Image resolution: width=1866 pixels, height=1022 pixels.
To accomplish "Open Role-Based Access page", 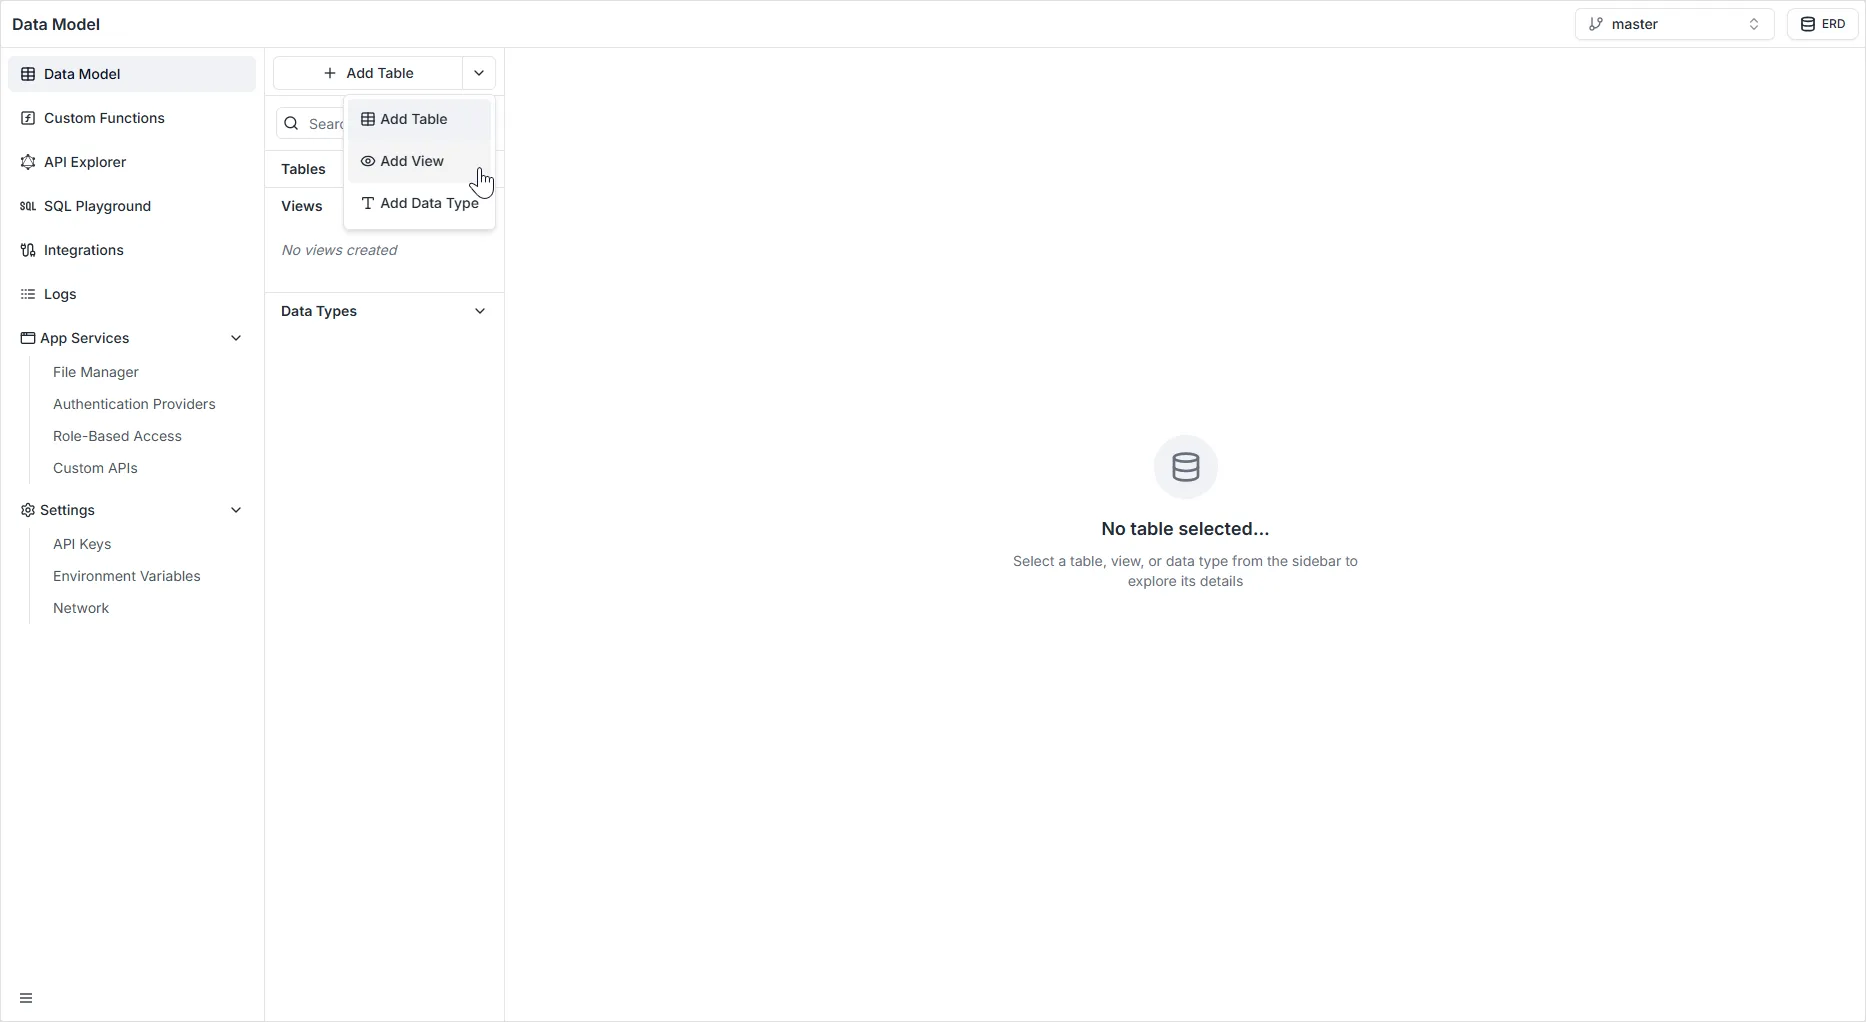I will pyautogui.click(x=117, y=436).
